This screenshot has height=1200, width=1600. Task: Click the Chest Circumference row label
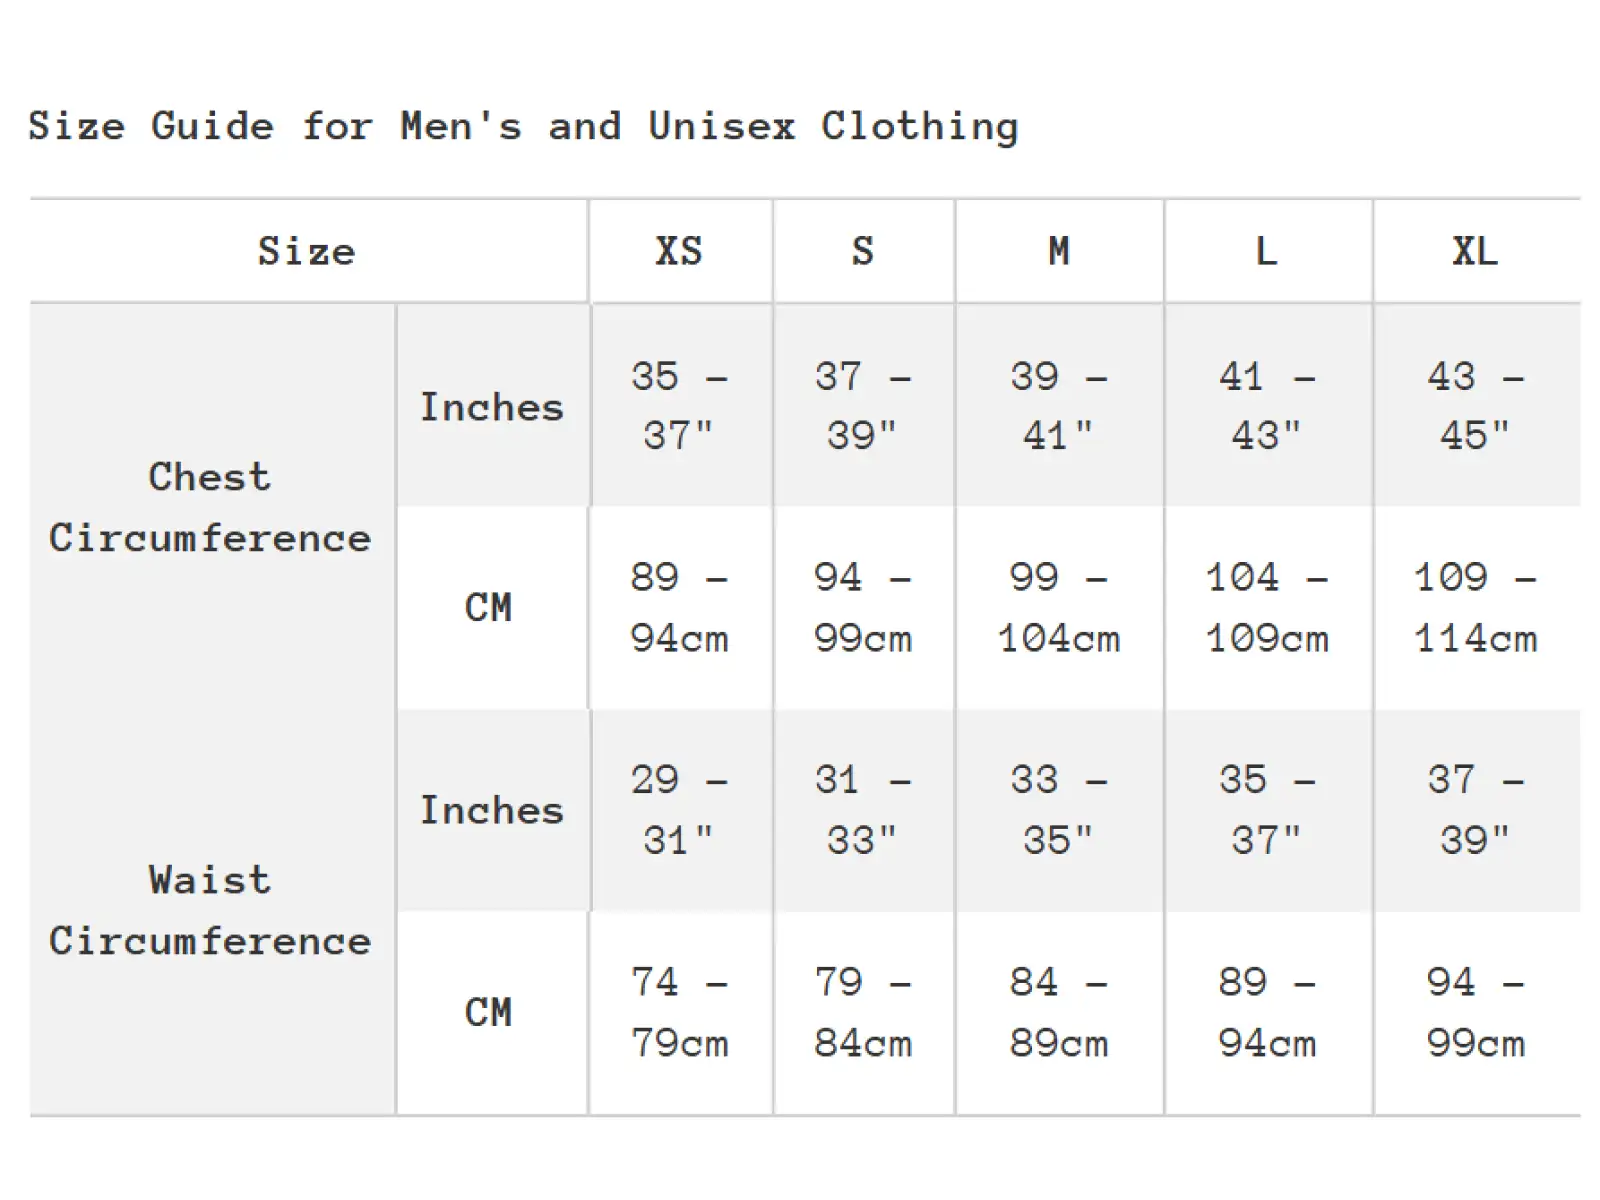tap(210, 507)
